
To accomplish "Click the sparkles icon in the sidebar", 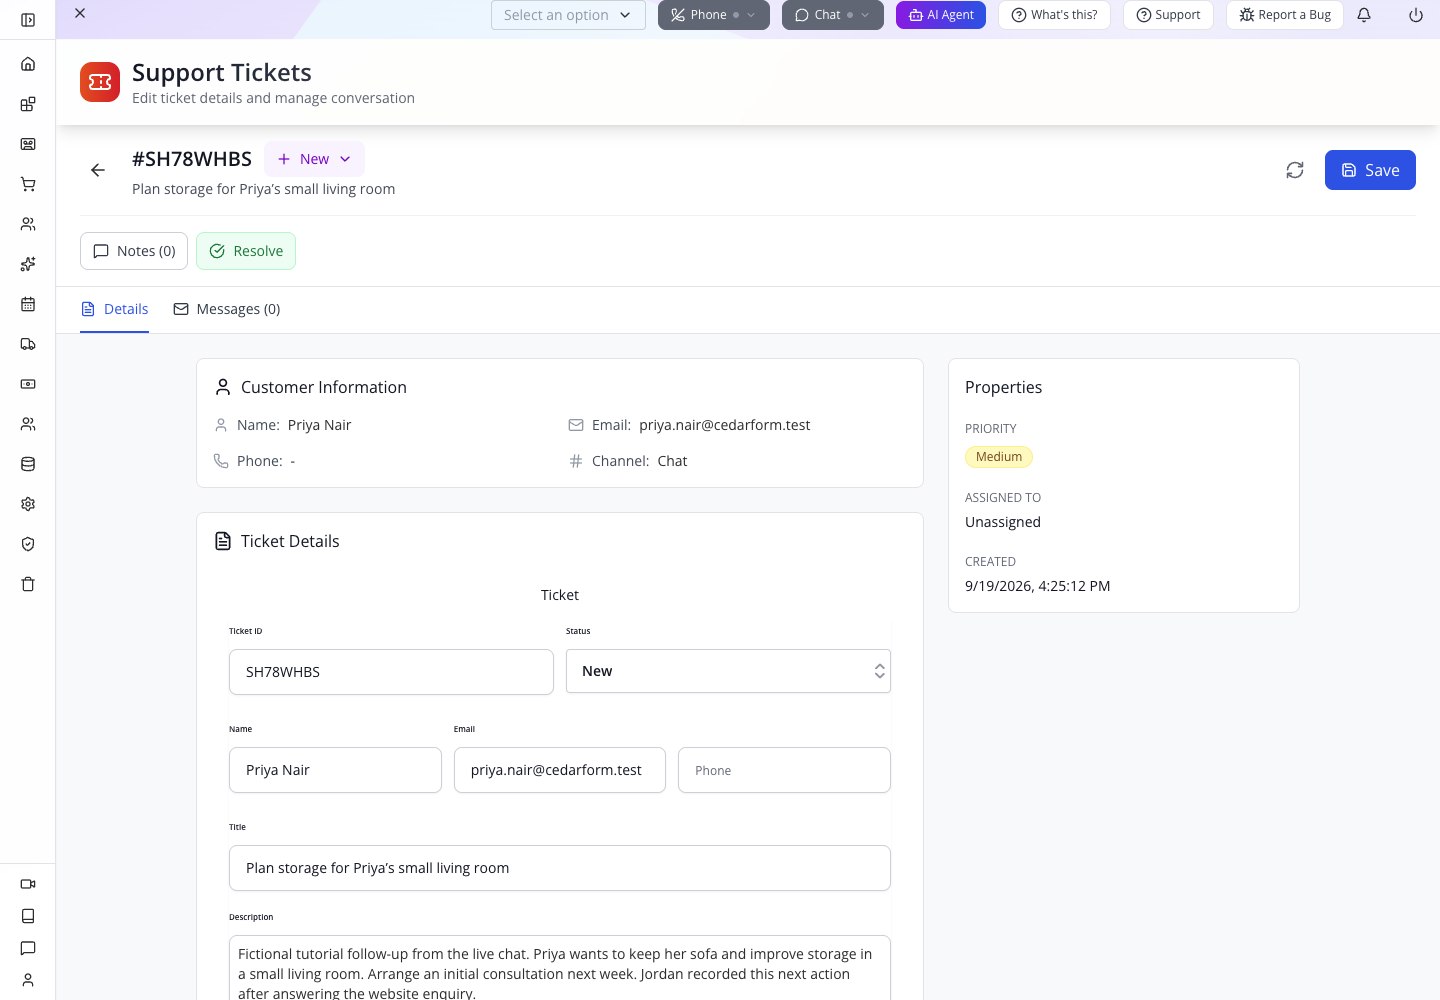I will 28,264.
